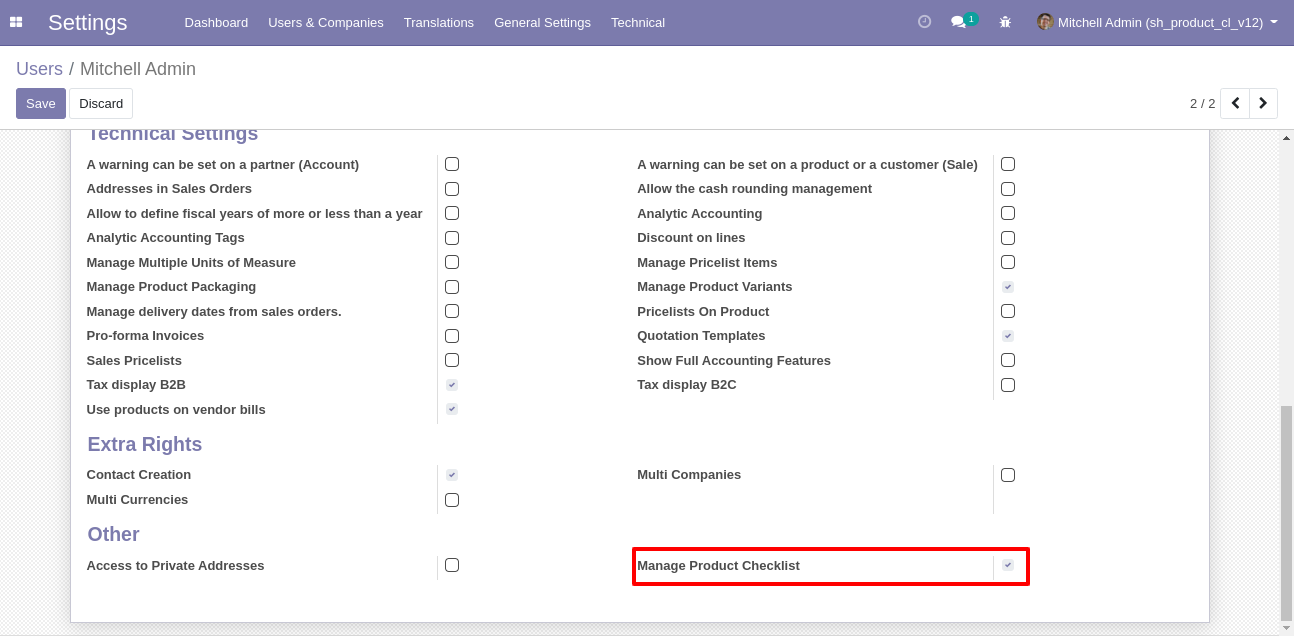Enable the Addresses in Sales Orders checkbox
Viewport: 1294px width, 636px height.
pos(452,188)
